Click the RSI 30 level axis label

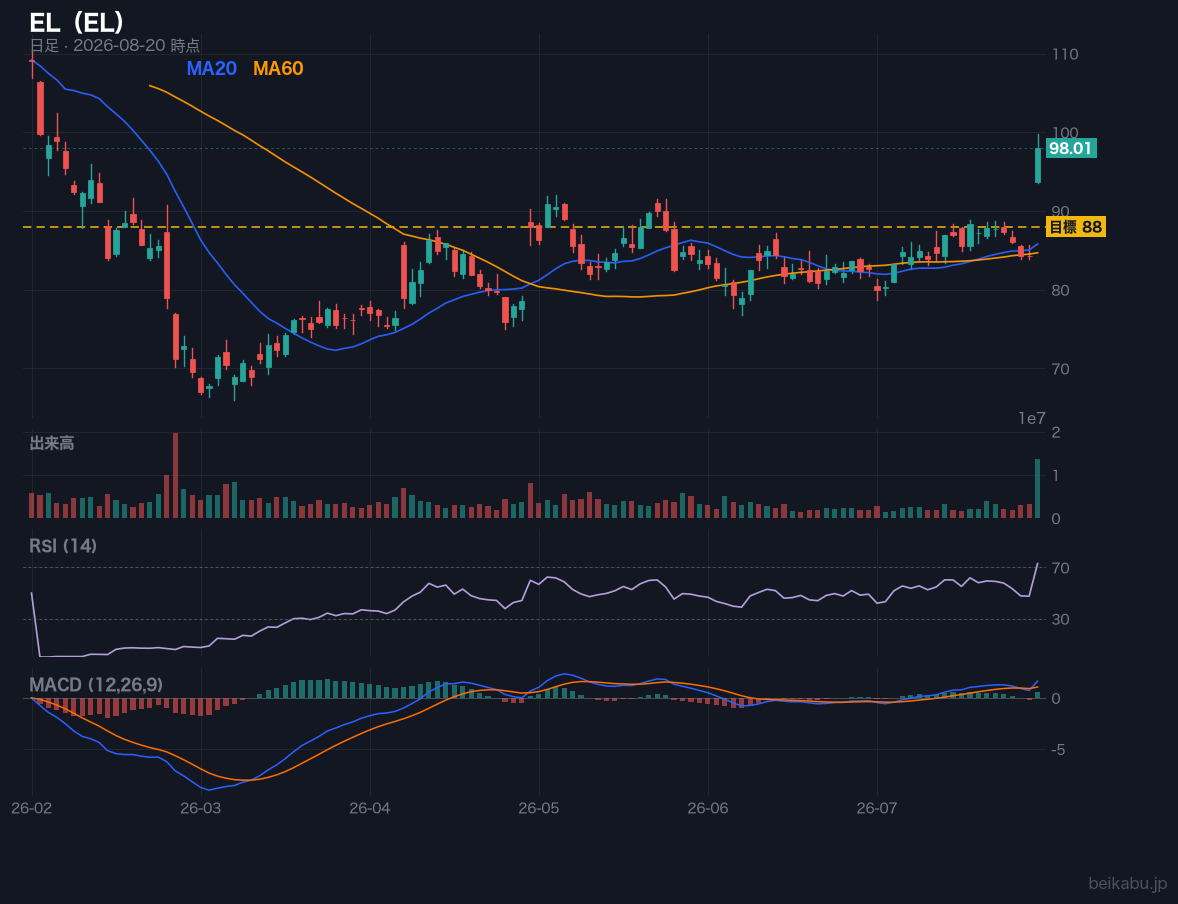click(1060, 619)
